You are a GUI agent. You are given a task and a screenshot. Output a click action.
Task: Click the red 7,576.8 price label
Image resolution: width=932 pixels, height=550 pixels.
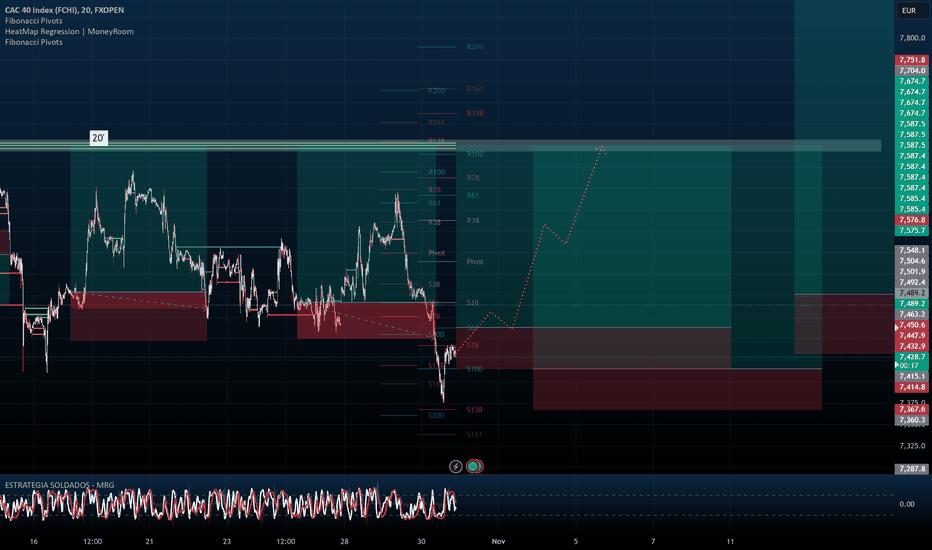click(912, 220)
